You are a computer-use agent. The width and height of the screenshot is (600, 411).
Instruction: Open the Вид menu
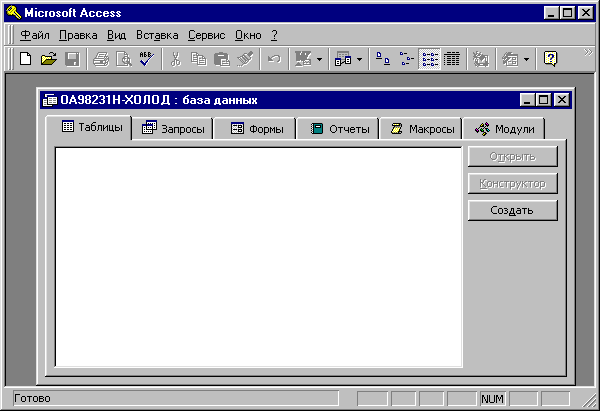pos(116,35)
